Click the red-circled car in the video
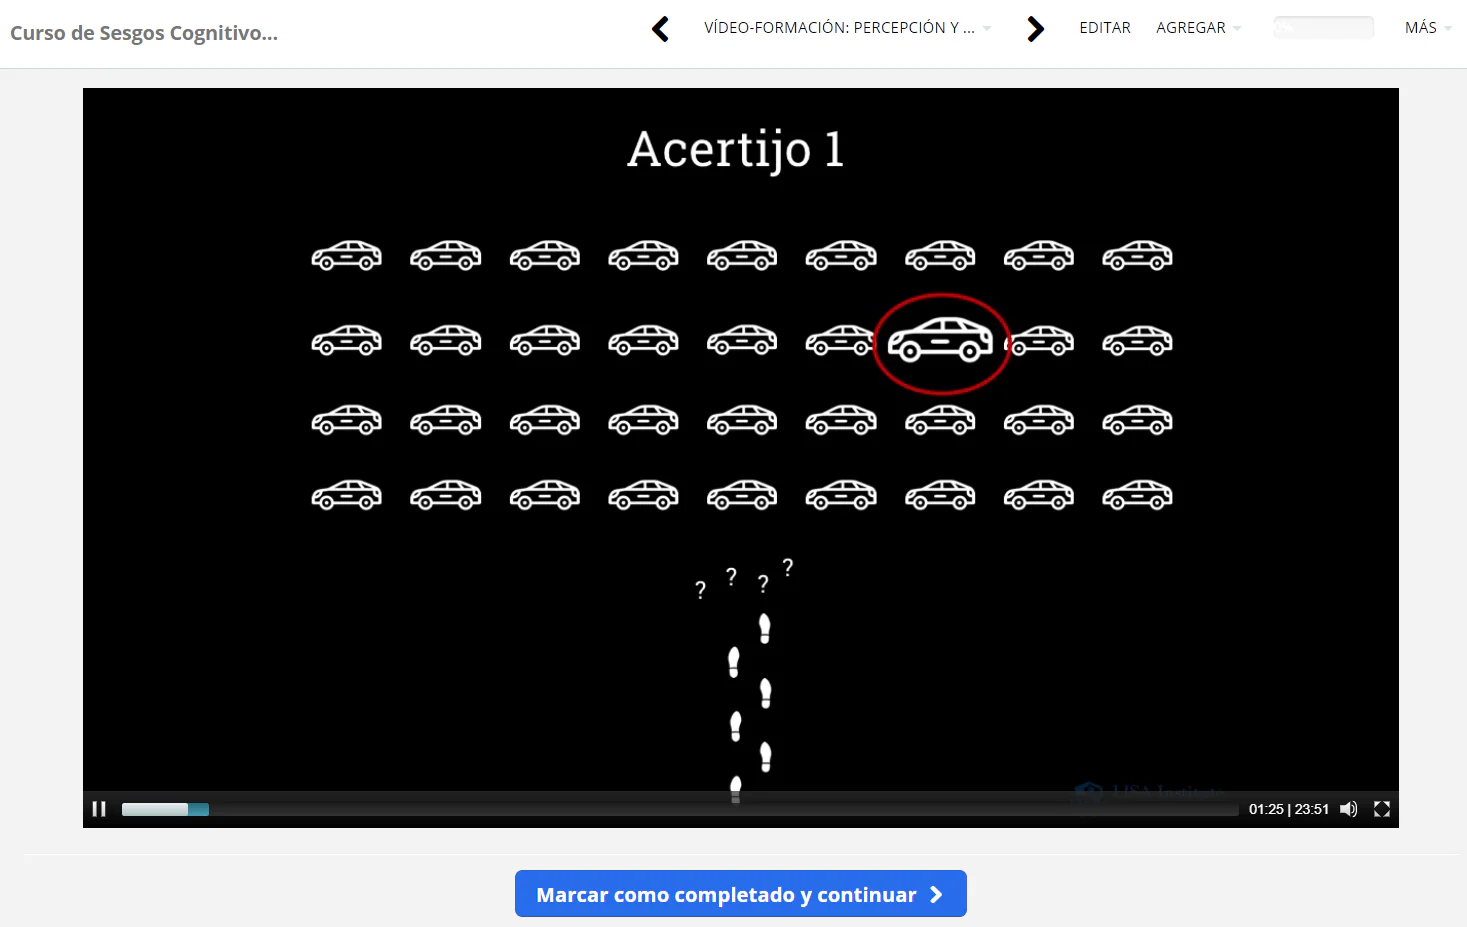Viewport: 1467px width, 927px height. coord(941,342)
